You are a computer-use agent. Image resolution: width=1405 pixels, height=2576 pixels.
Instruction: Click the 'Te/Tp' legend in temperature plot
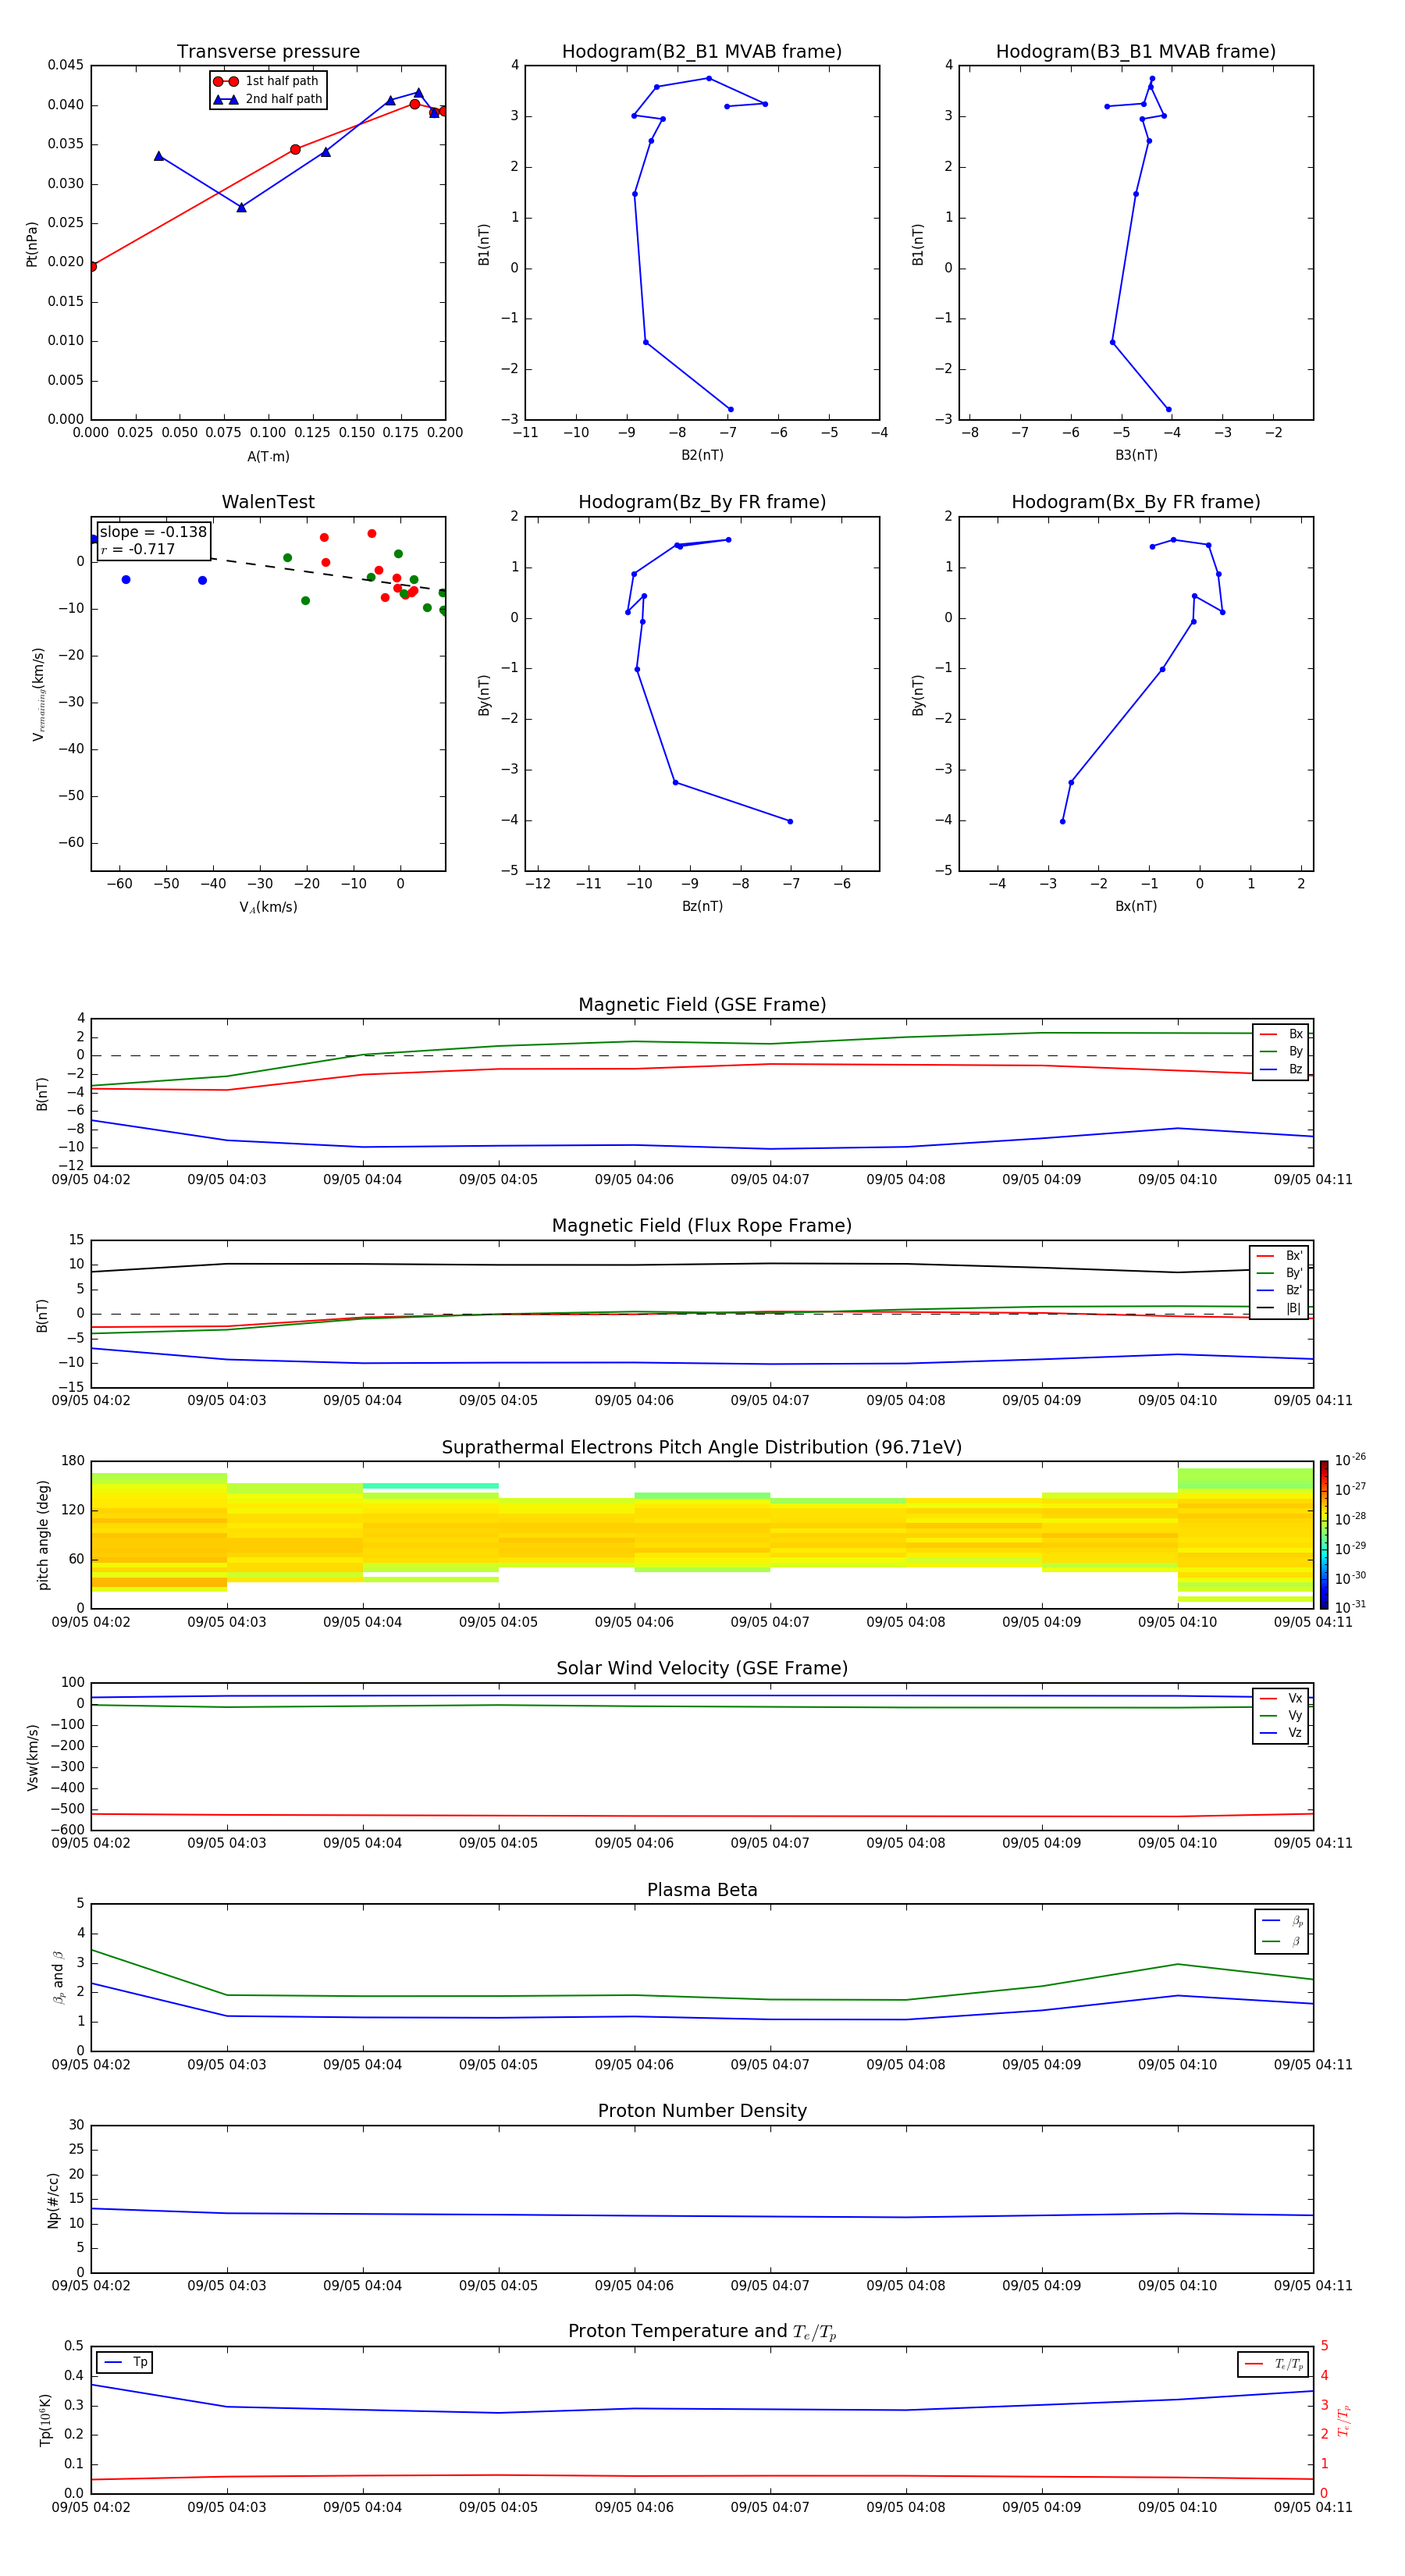click(1273, 2364)
